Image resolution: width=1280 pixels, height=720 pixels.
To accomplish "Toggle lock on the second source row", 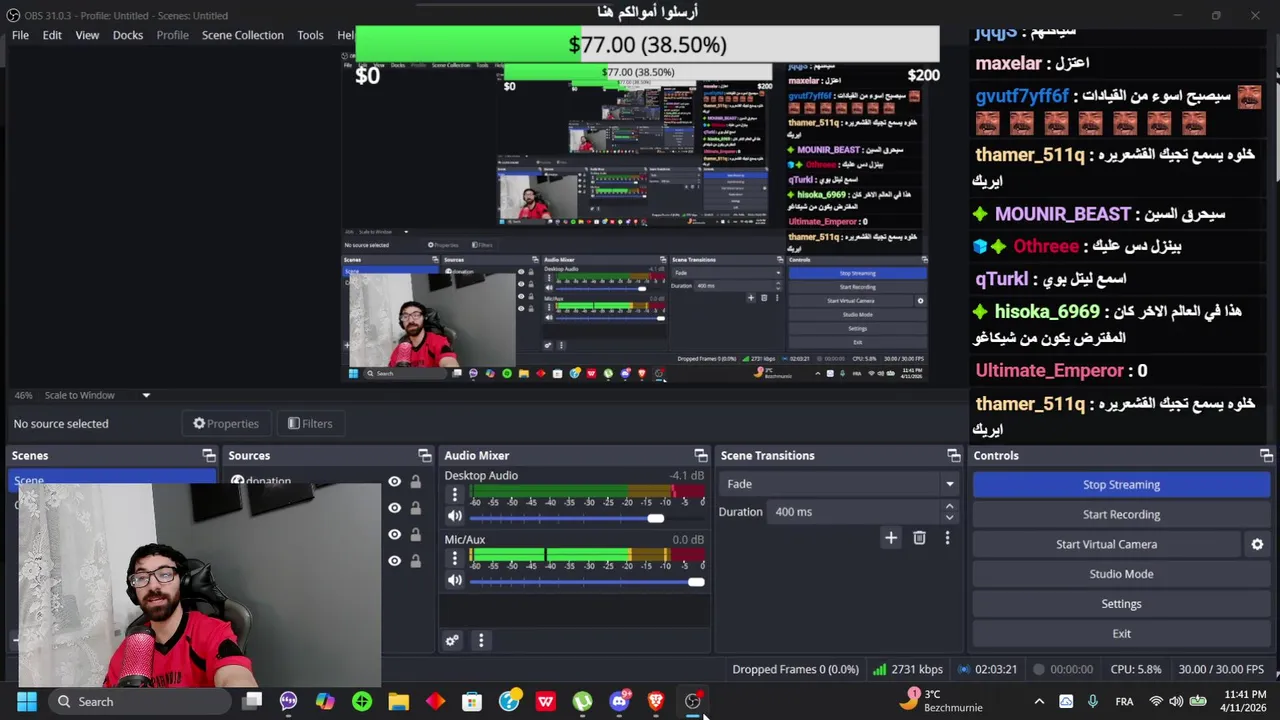I will (x=415, y=508).
